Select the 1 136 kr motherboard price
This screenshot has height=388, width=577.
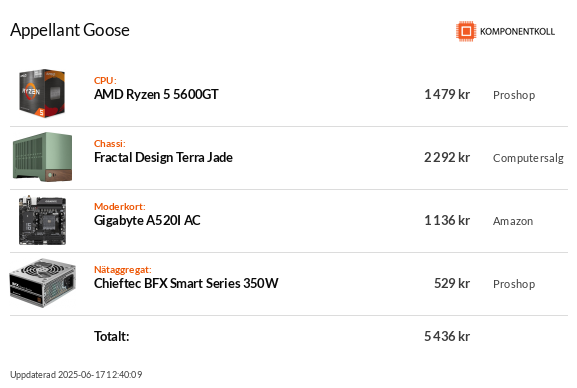447,221
